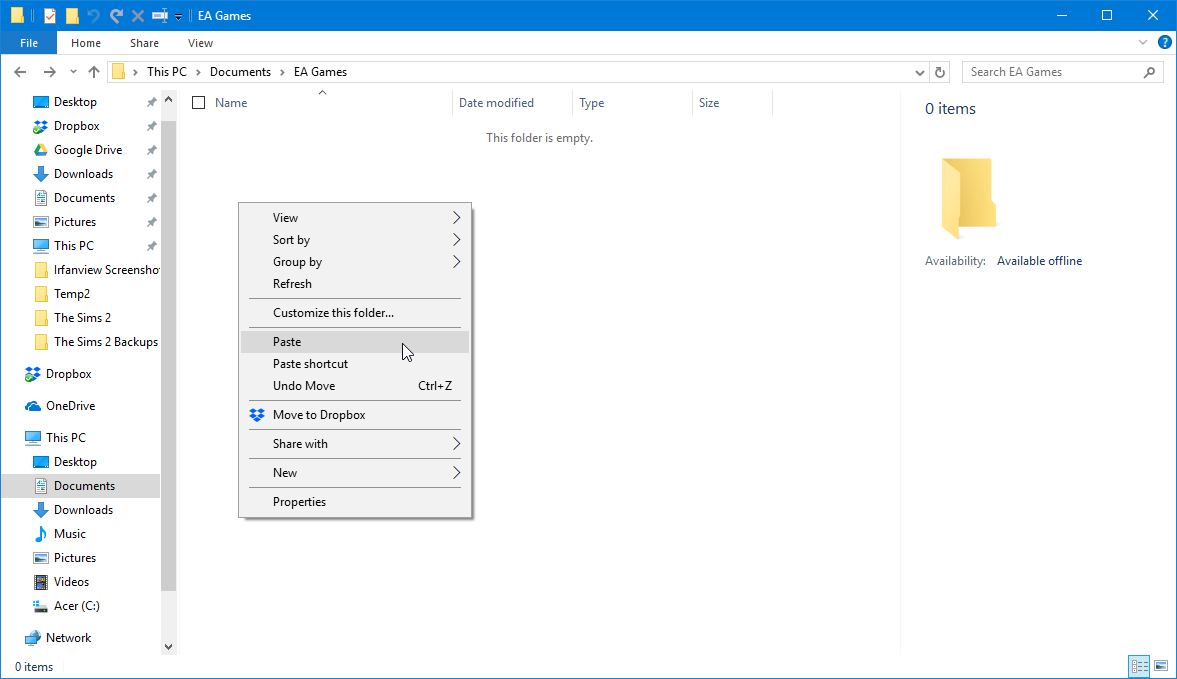Viewport: 1177px width, 679px height.
Task: Click Refresh in the context menu
Action: [355, 284]
